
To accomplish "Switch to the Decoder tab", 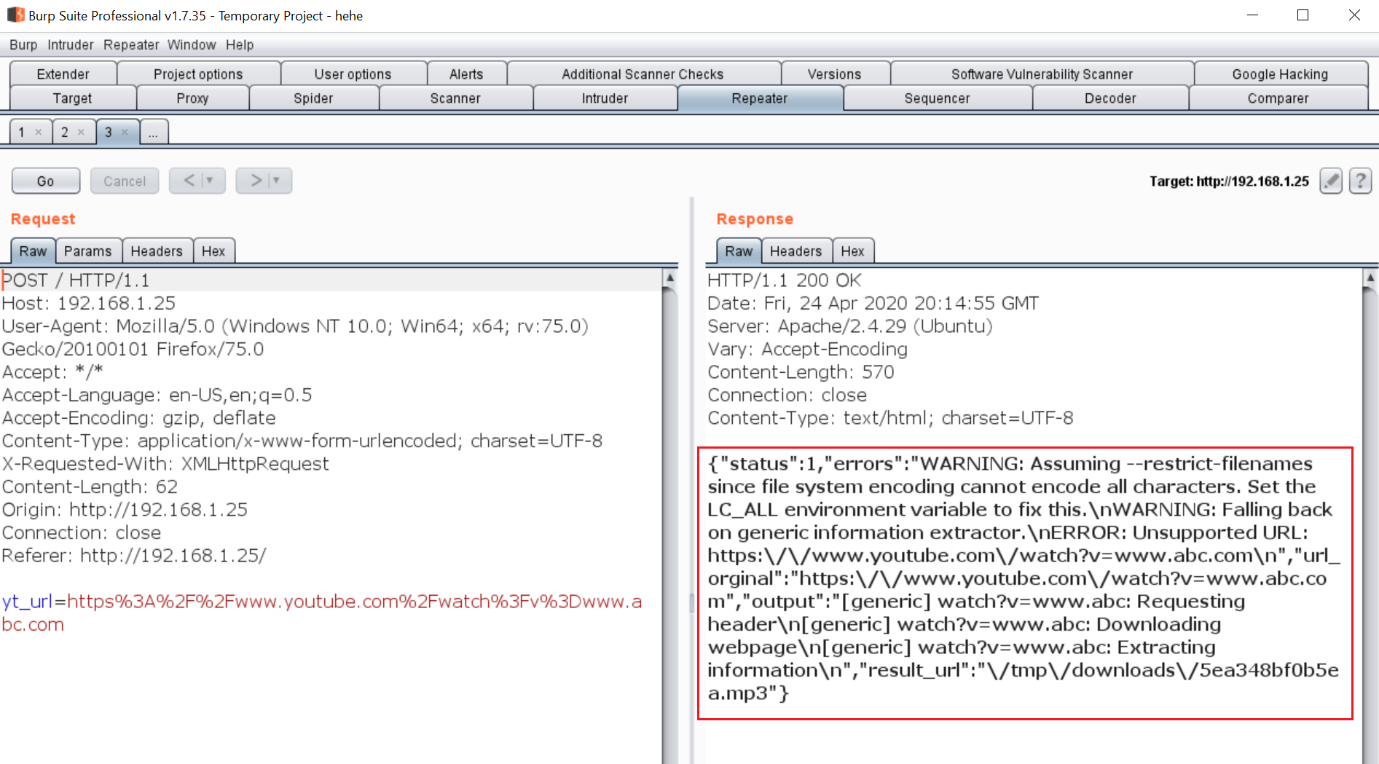I will click(1110, 98).
